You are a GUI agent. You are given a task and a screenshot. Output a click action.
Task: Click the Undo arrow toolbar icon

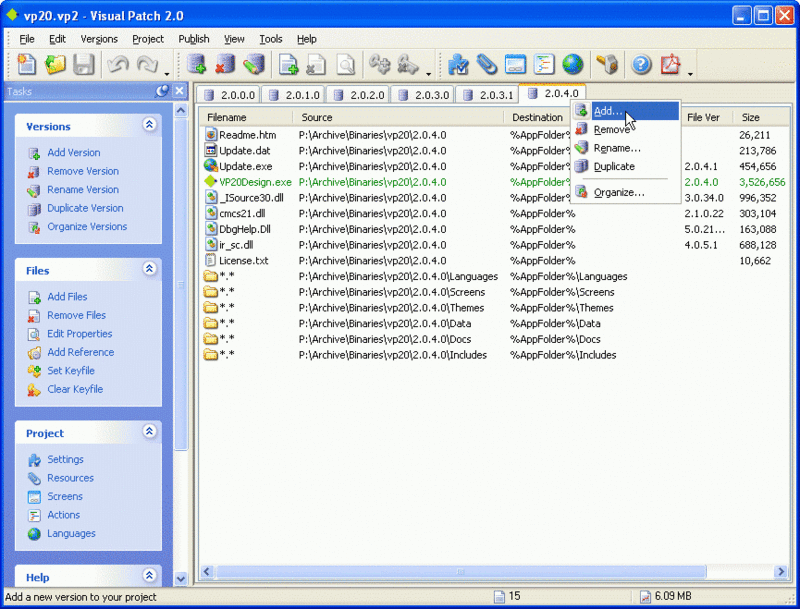pyautogui.click(x=118, y=65)
